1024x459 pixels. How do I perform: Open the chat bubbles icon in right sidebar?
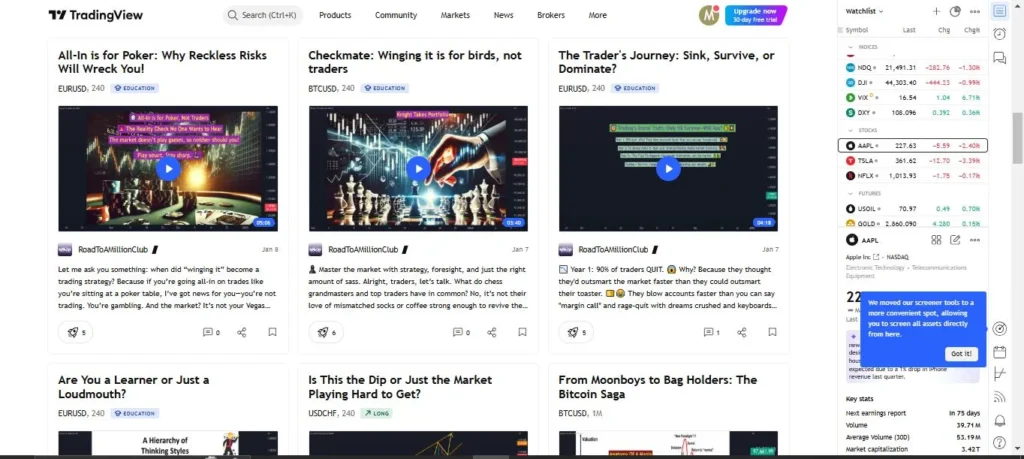coord(999,58)
